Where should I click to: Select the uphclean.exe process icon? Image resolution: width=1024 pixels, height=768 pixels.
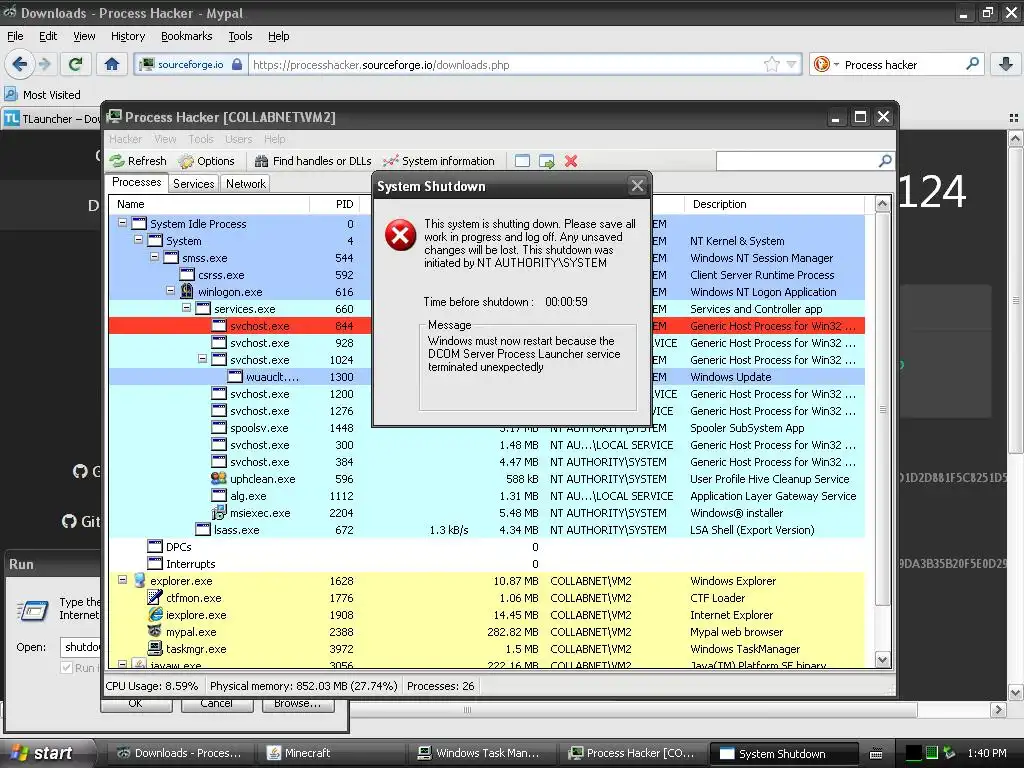[219, 478]
